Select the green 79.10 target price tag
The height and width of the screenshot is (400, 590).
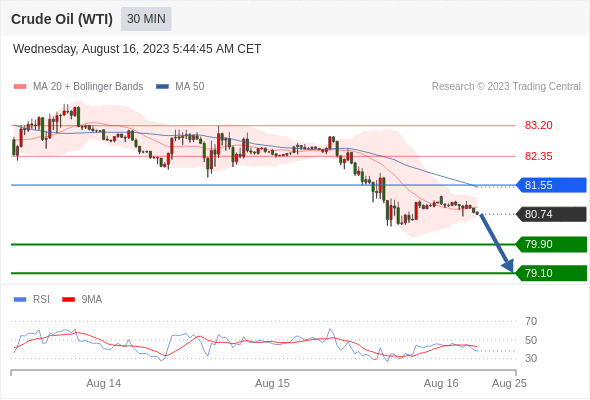click(551, 273)
